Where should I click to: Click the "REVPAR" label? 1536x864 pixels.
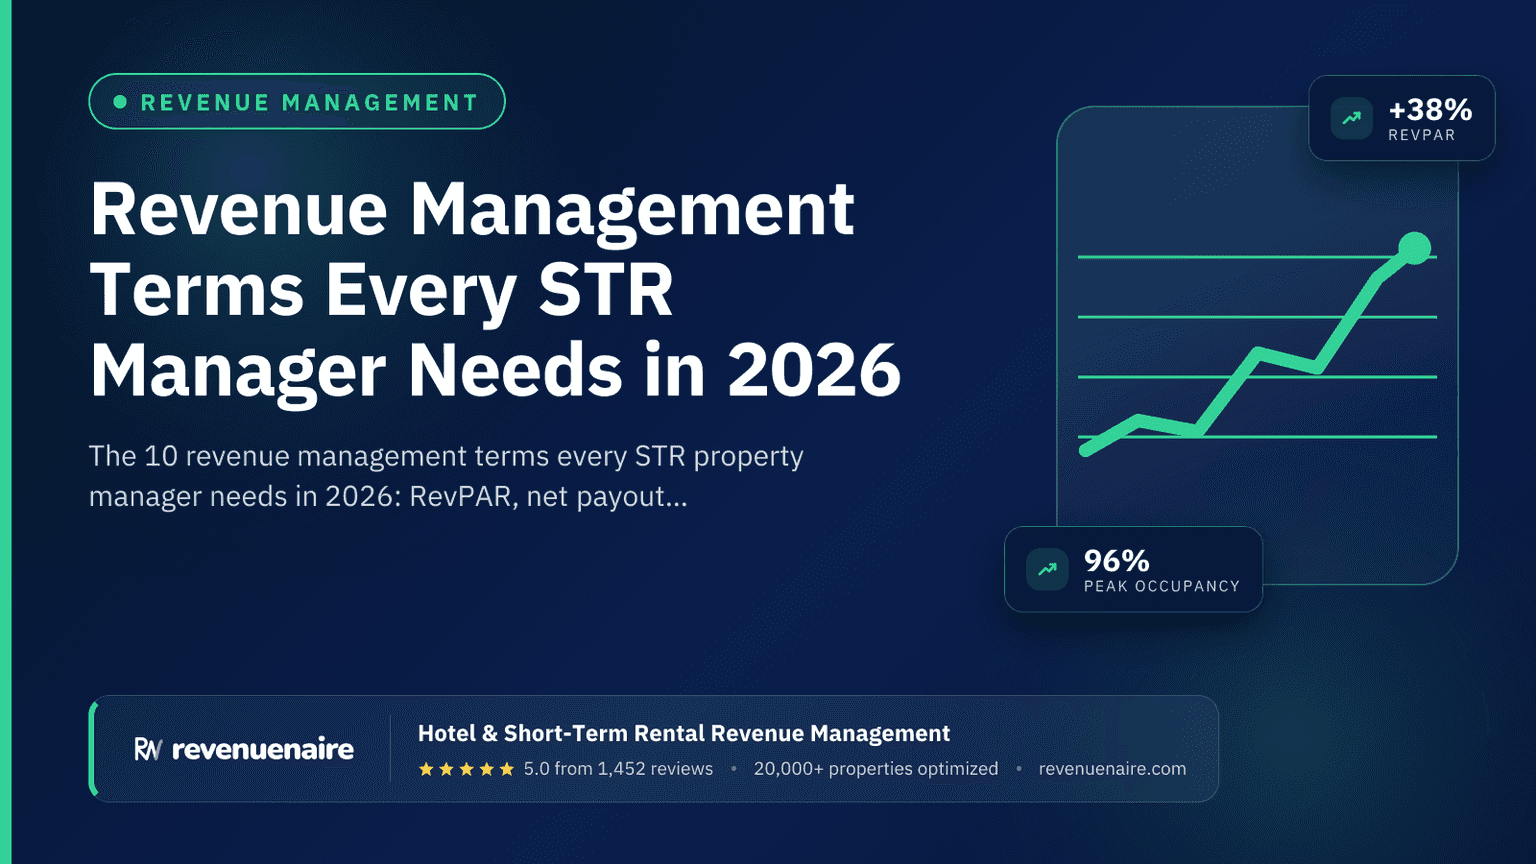[1421, 135]
